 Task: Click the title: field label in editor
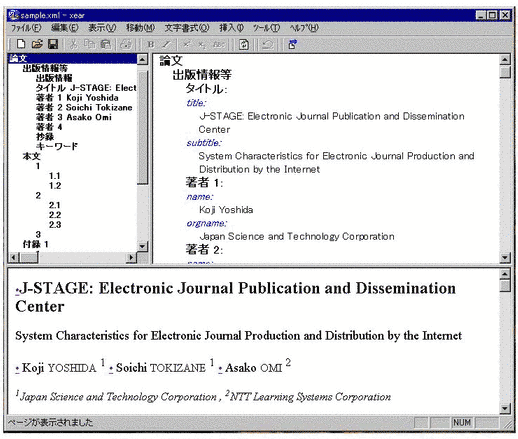tap(197, 103)
